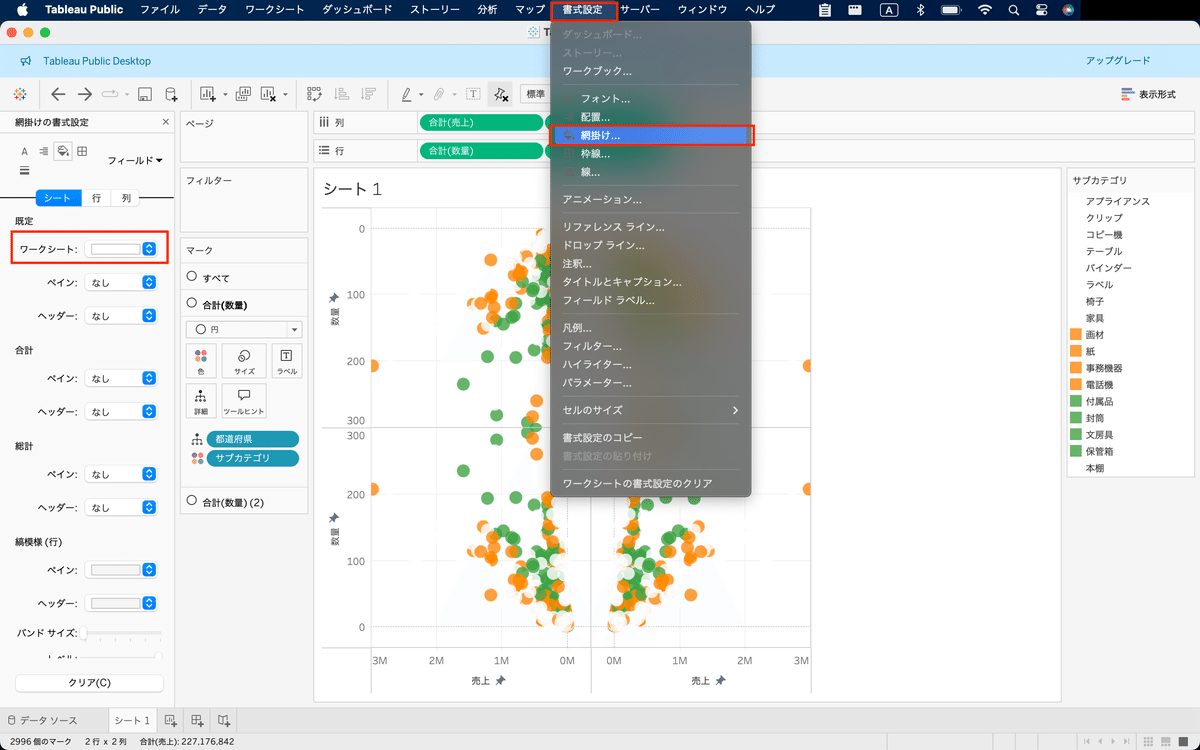This screenshot has height=750, width=1200.
Task: Open 表示形式 Show Me panel
Action: pos(1148,94)
